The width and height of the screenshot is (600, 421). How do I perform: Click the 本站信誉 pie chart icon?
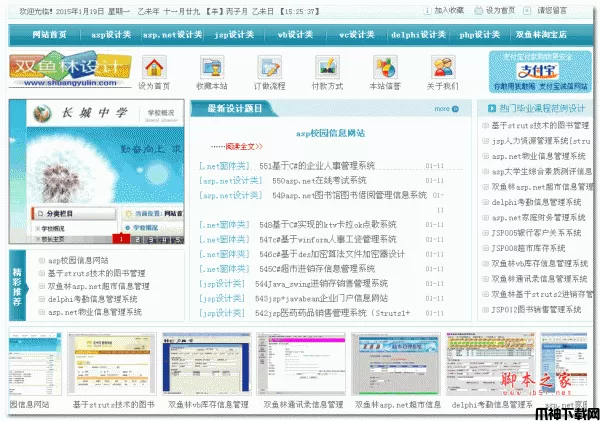coord(385,67)
